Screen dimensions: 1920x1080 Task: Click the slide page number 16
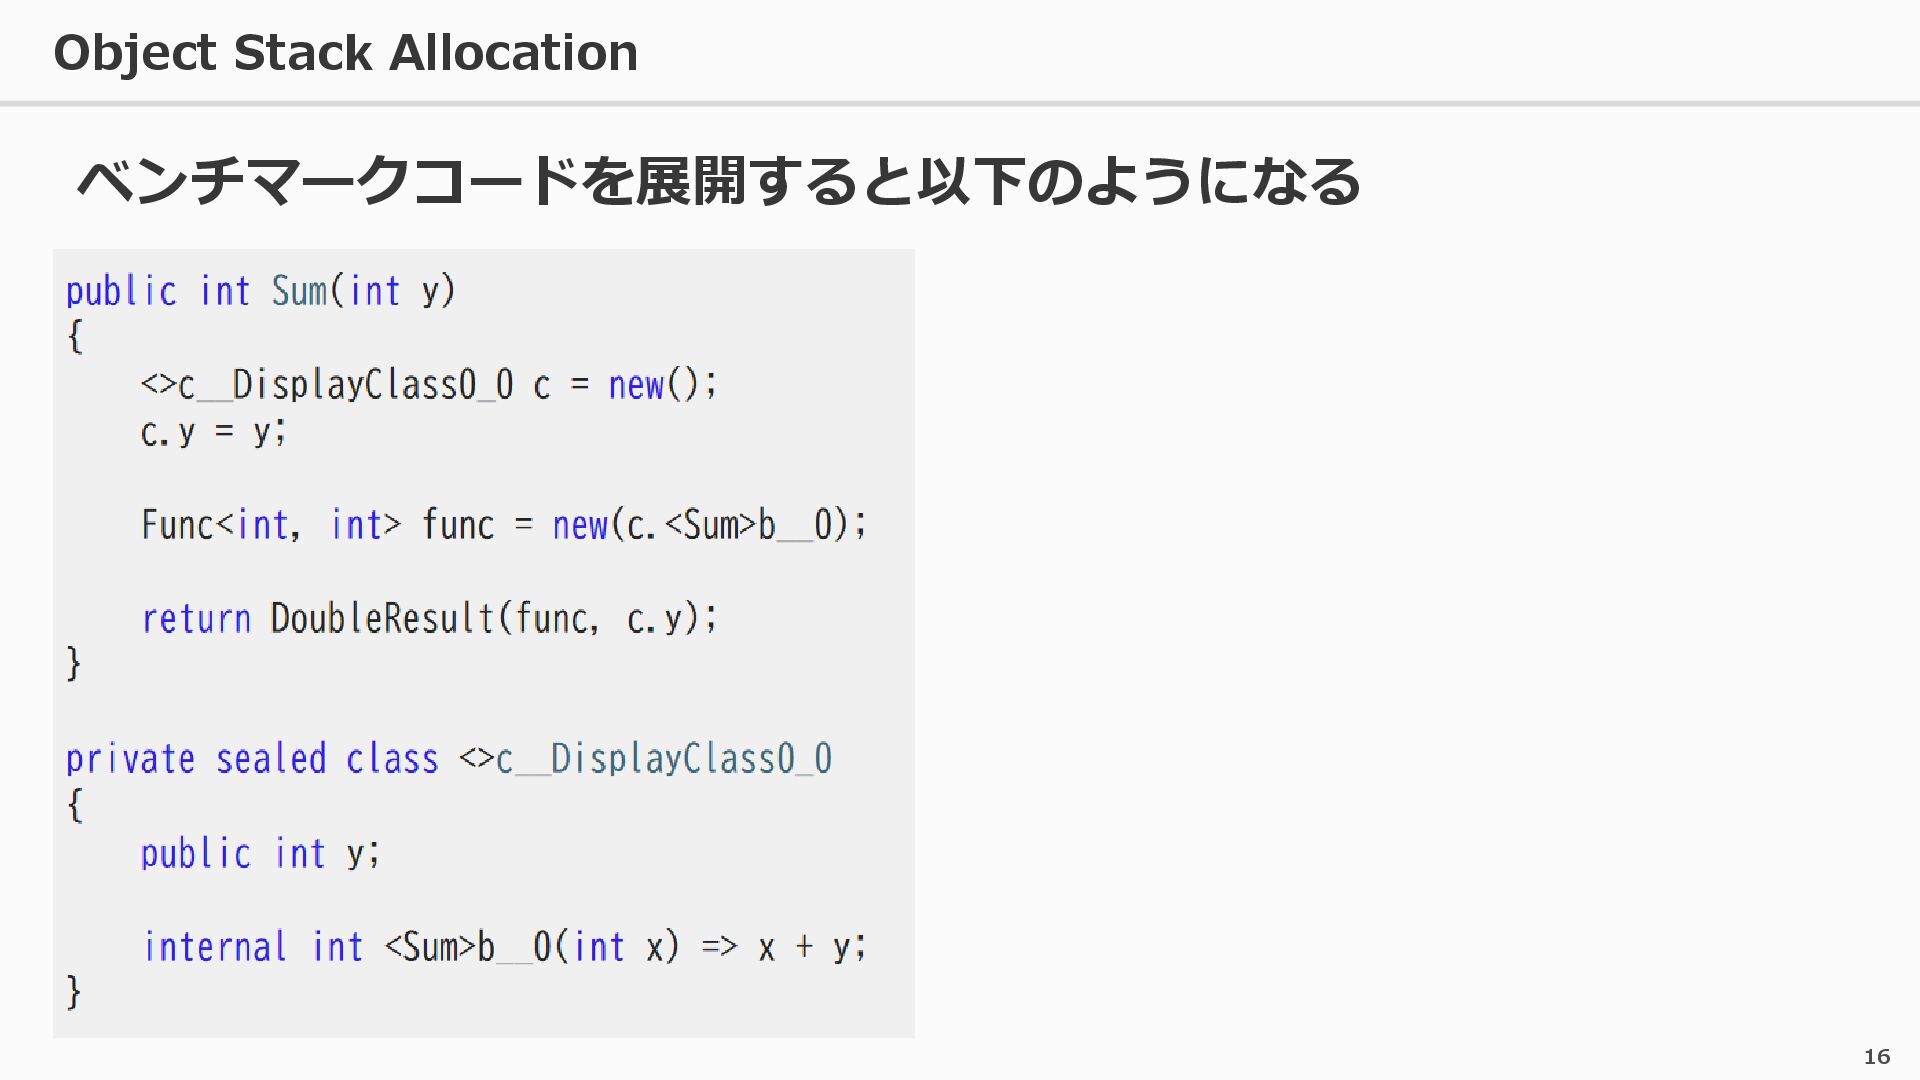click(1877, 1056)
